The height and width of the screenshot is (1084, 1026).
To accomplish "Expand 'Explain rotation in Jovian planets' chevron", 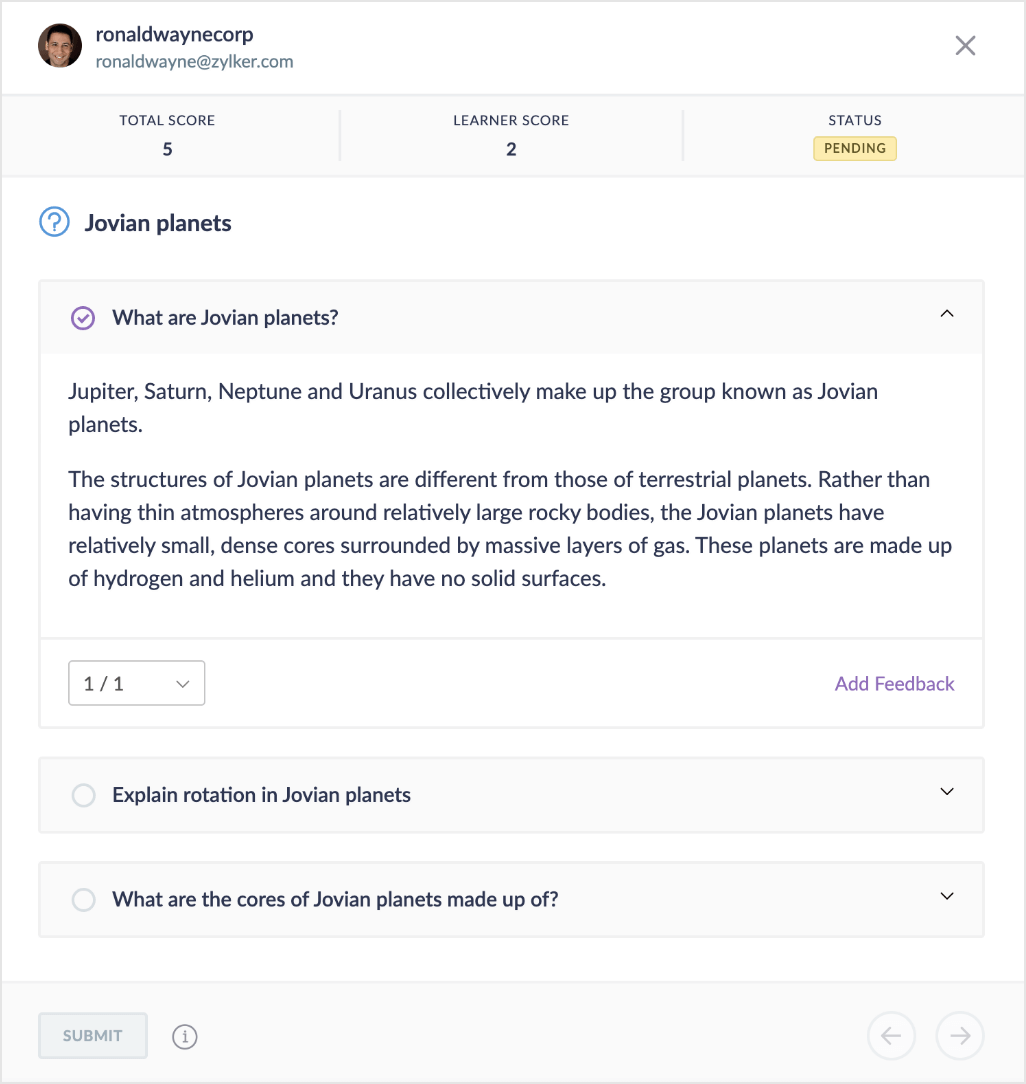I will [947, 792].
